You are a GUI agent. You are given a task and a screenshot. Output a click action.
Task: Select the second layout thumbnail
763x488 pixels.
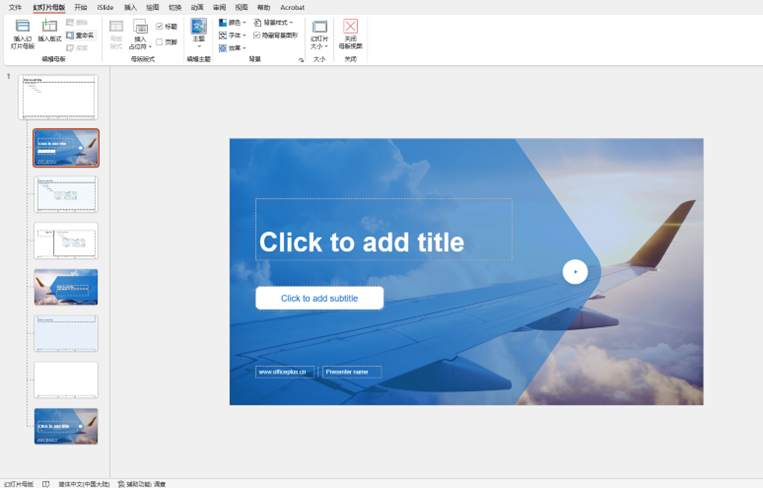click(x=66, y=194)
